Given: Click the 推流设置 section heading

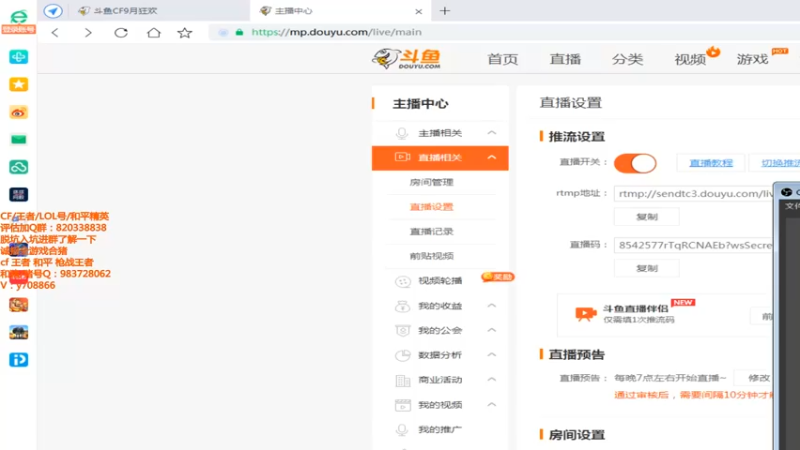Looking at the screenshot, I should [577, 137].
